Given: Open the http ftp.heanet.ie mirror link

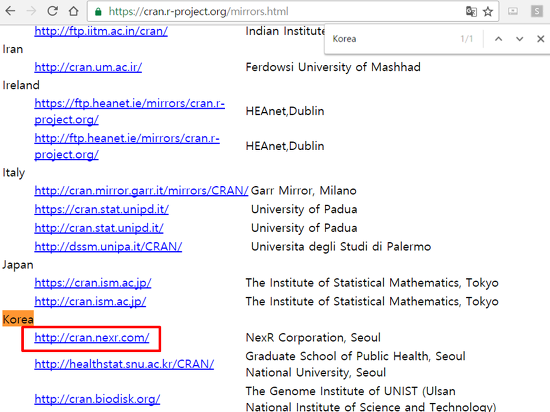Looking at the screenshot, I should (127, 146).
